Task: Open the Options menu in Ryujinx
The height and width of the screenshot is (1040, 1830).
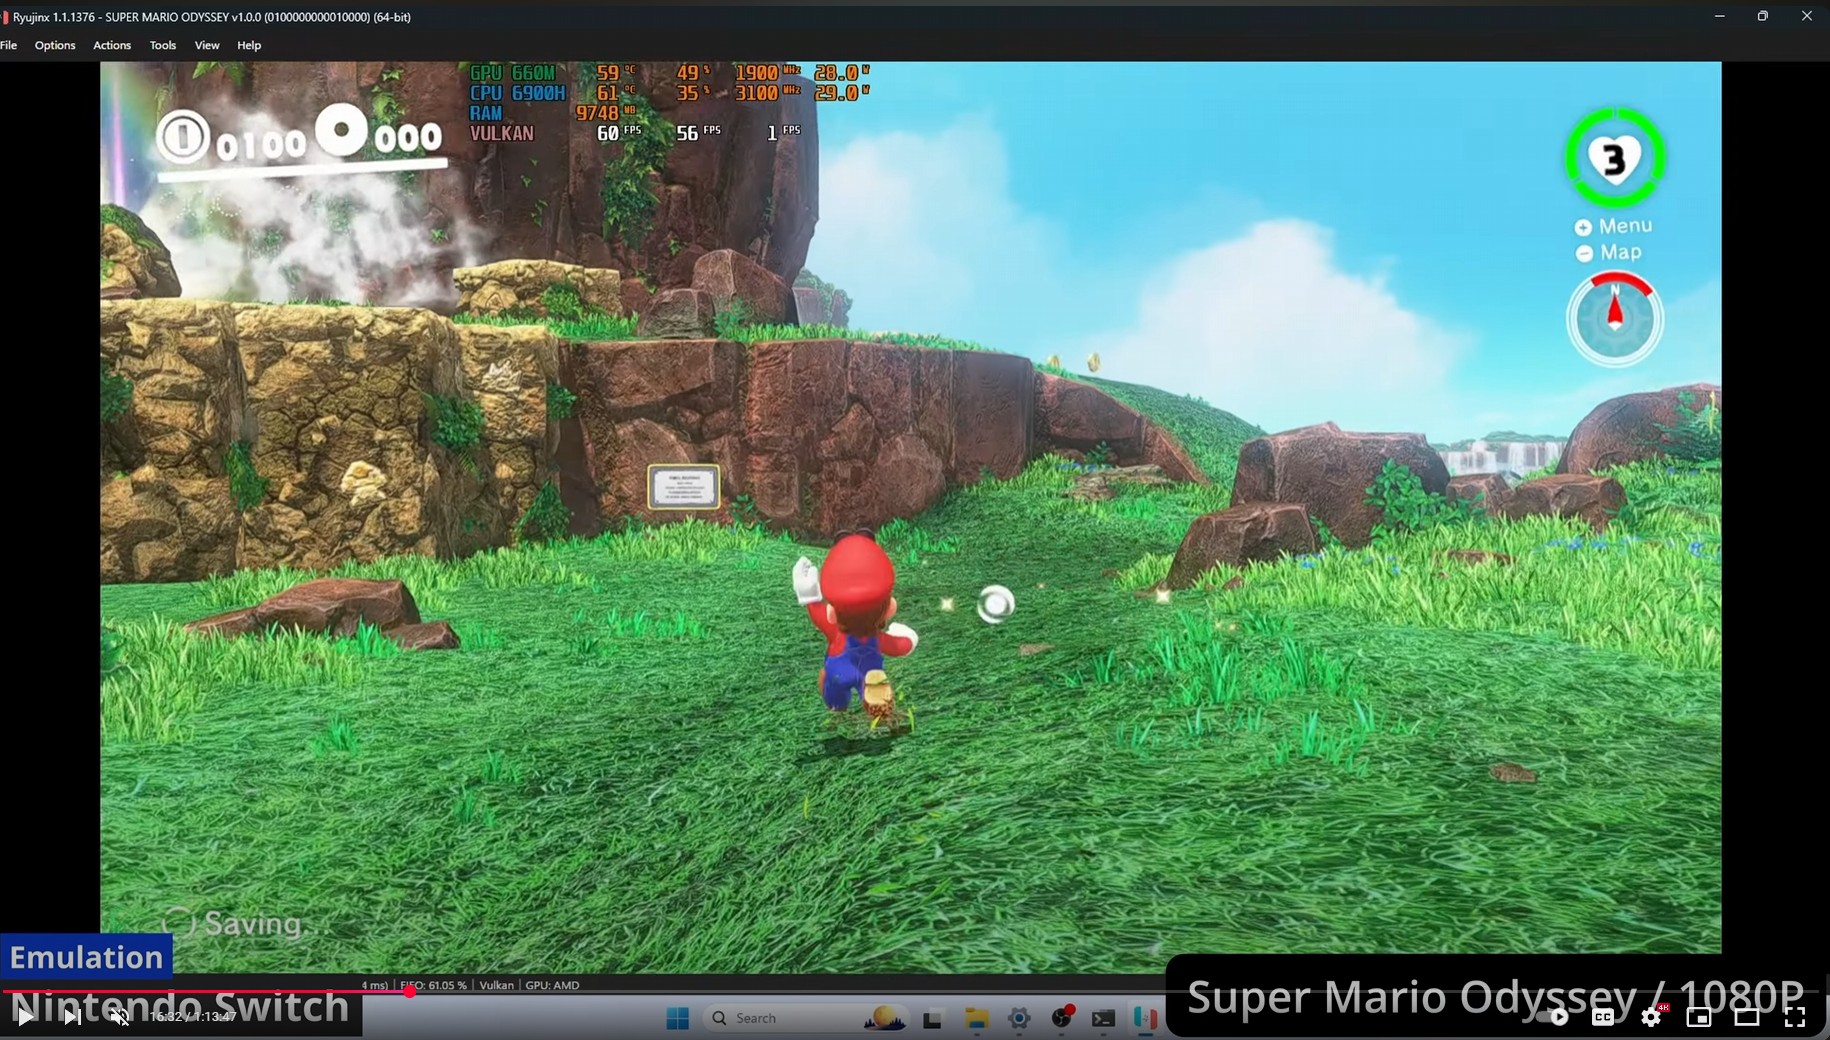Action: click(x=55, y=45)
